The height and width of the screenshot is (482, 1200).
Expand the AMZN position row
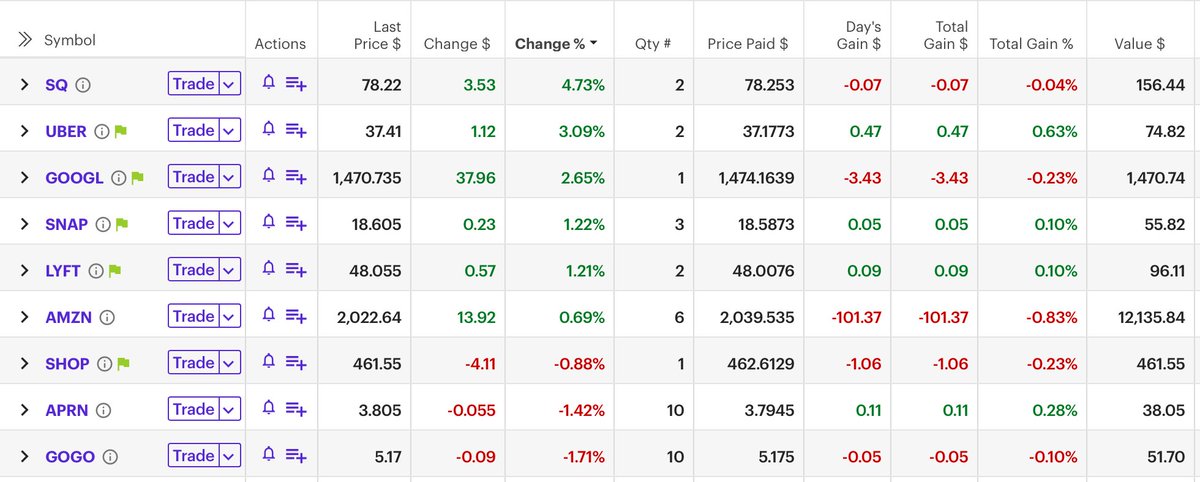click(x=25, y=318)
